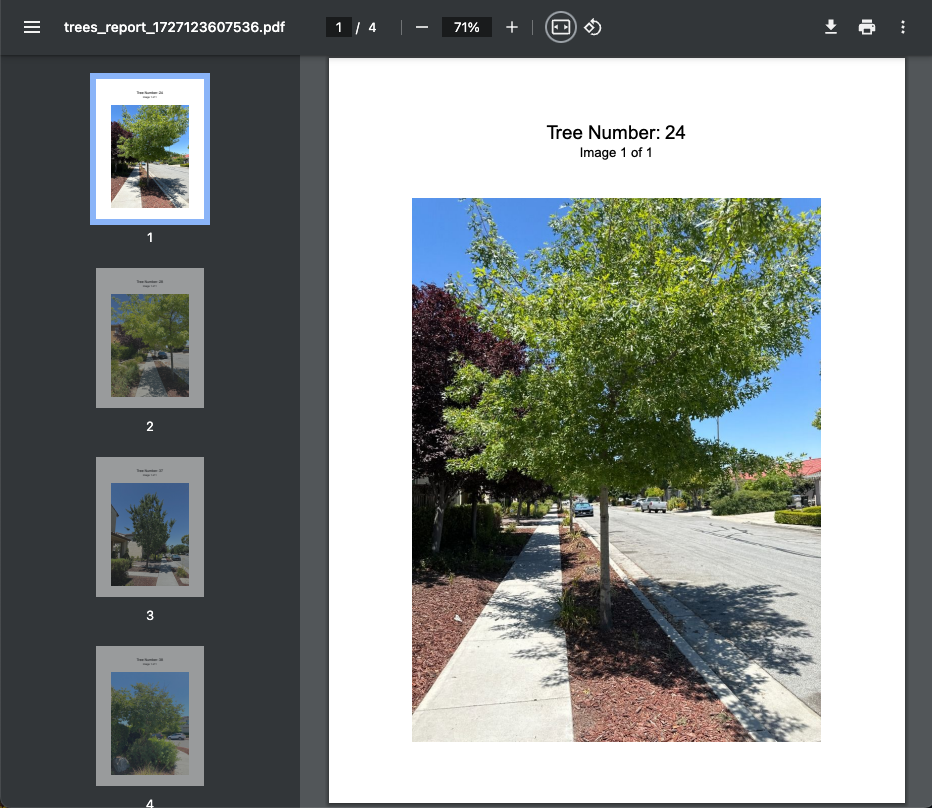Screen dimensions: 932x808
Task: Download the PDF file
Action: click(x=831, y=27)
